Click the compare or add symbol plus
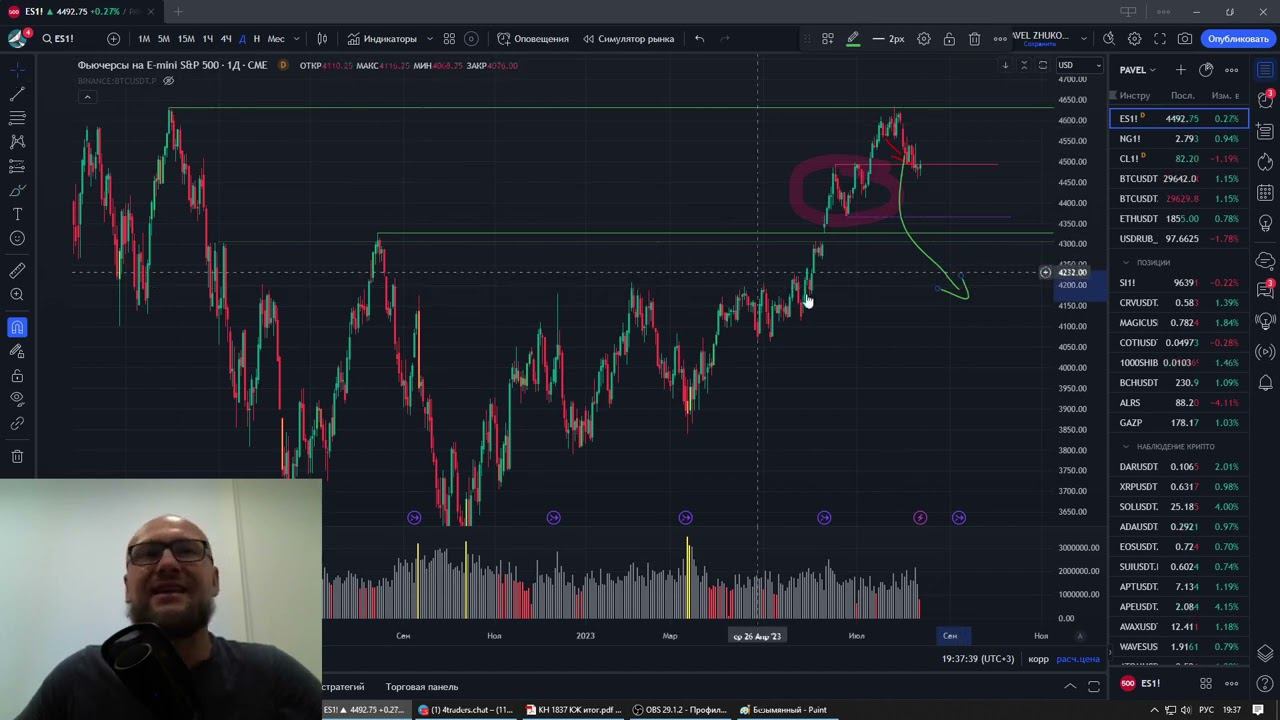The height and width of the screenshot is (720, 1280). (x=113, y=39)
